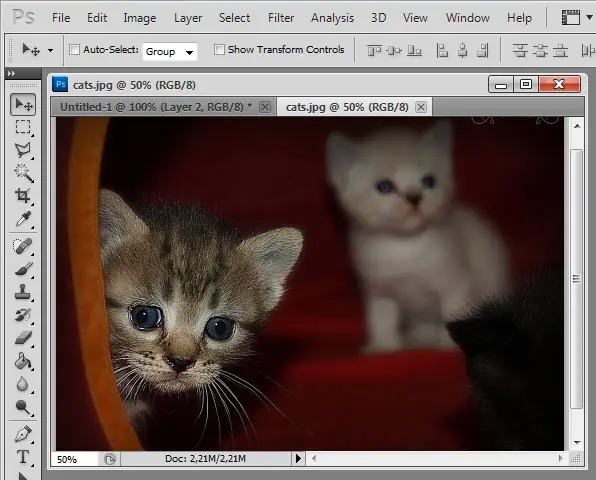Enable Show Transform Controls checkbox
The width and height of the screenshot is (596, 480).
click(x=219, y=49)
